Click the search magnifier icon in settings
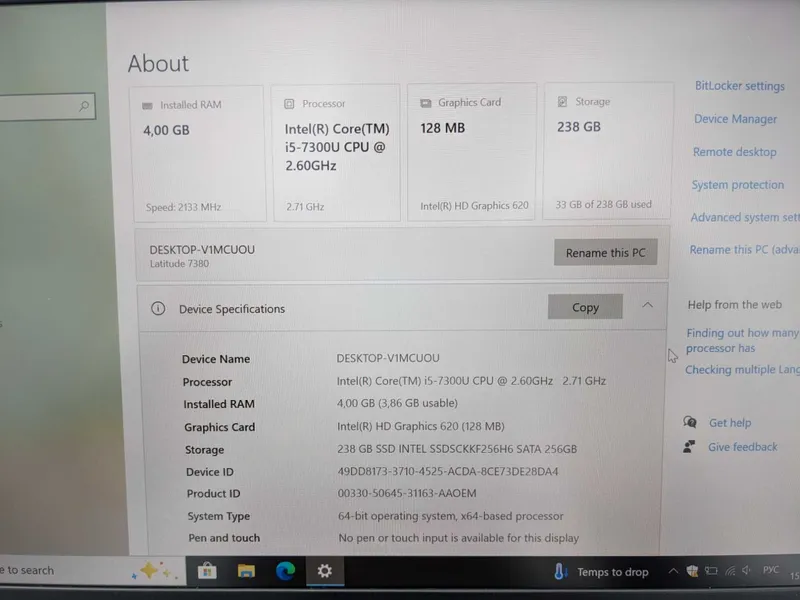The height and width of the screenshot is (600, 800). point(84,106)
